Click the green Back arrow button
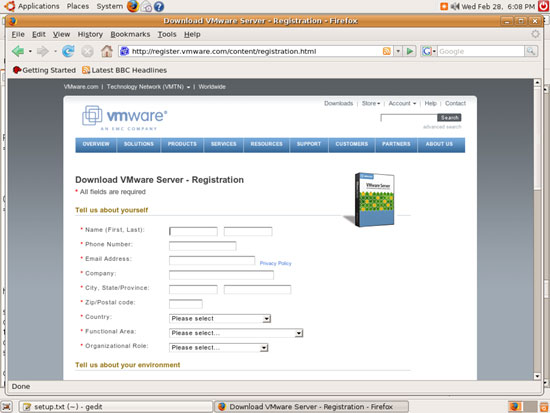The width and height of the screenshot is (550, 413). pyautogui.click(x=18, y=51)
